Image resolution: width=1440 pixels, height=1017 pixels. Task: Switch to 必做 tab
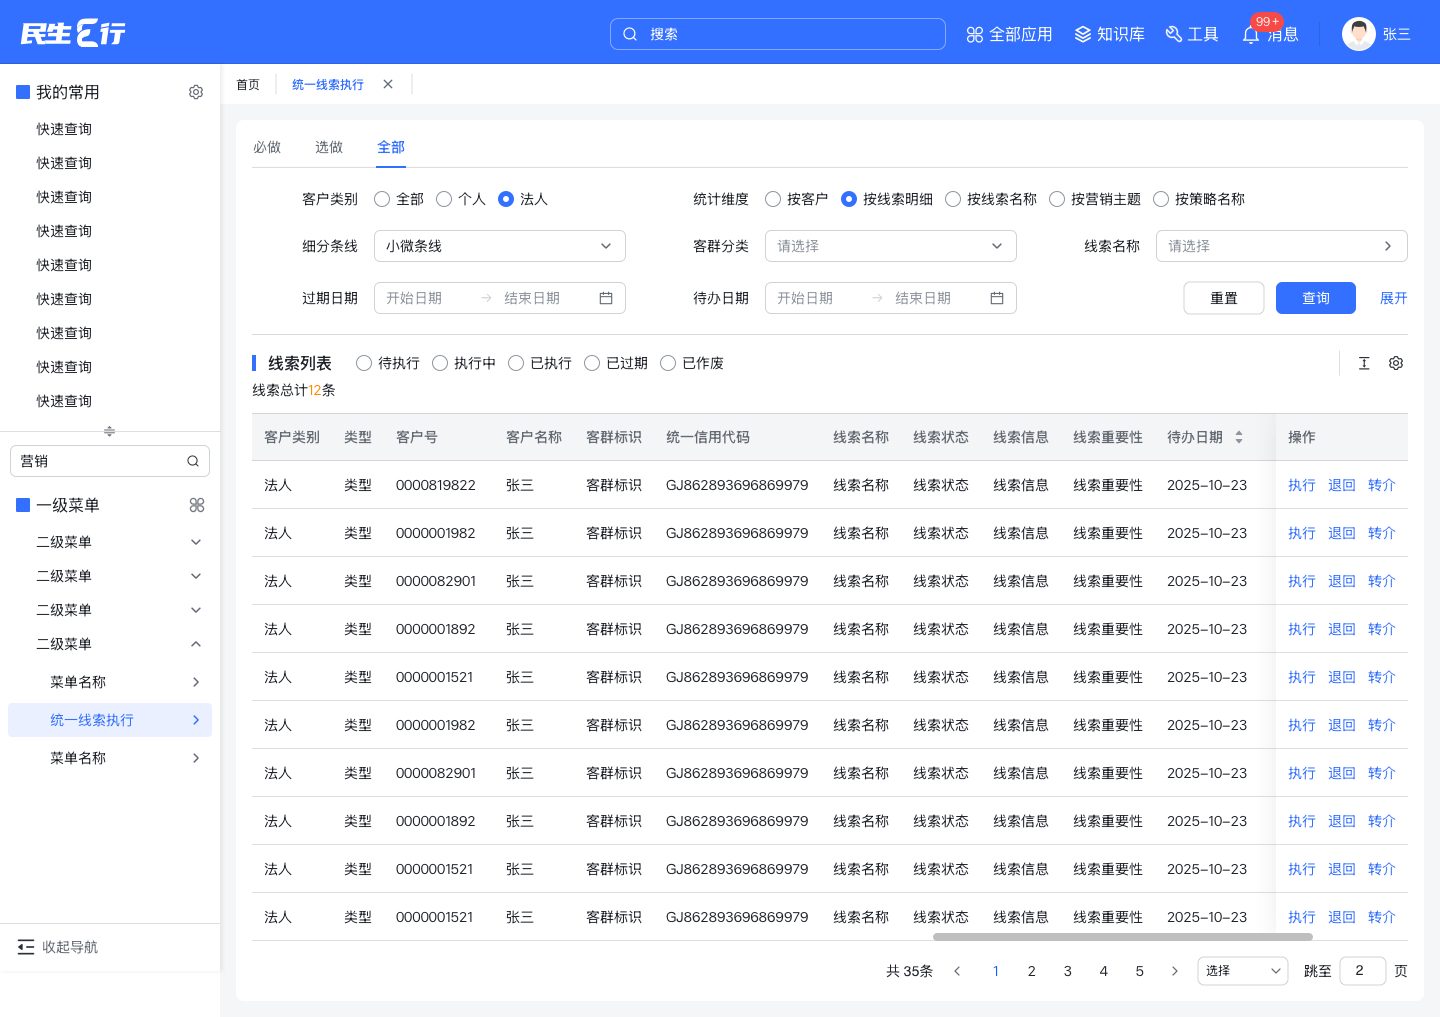pyautogui.click(x=267, y=147)
